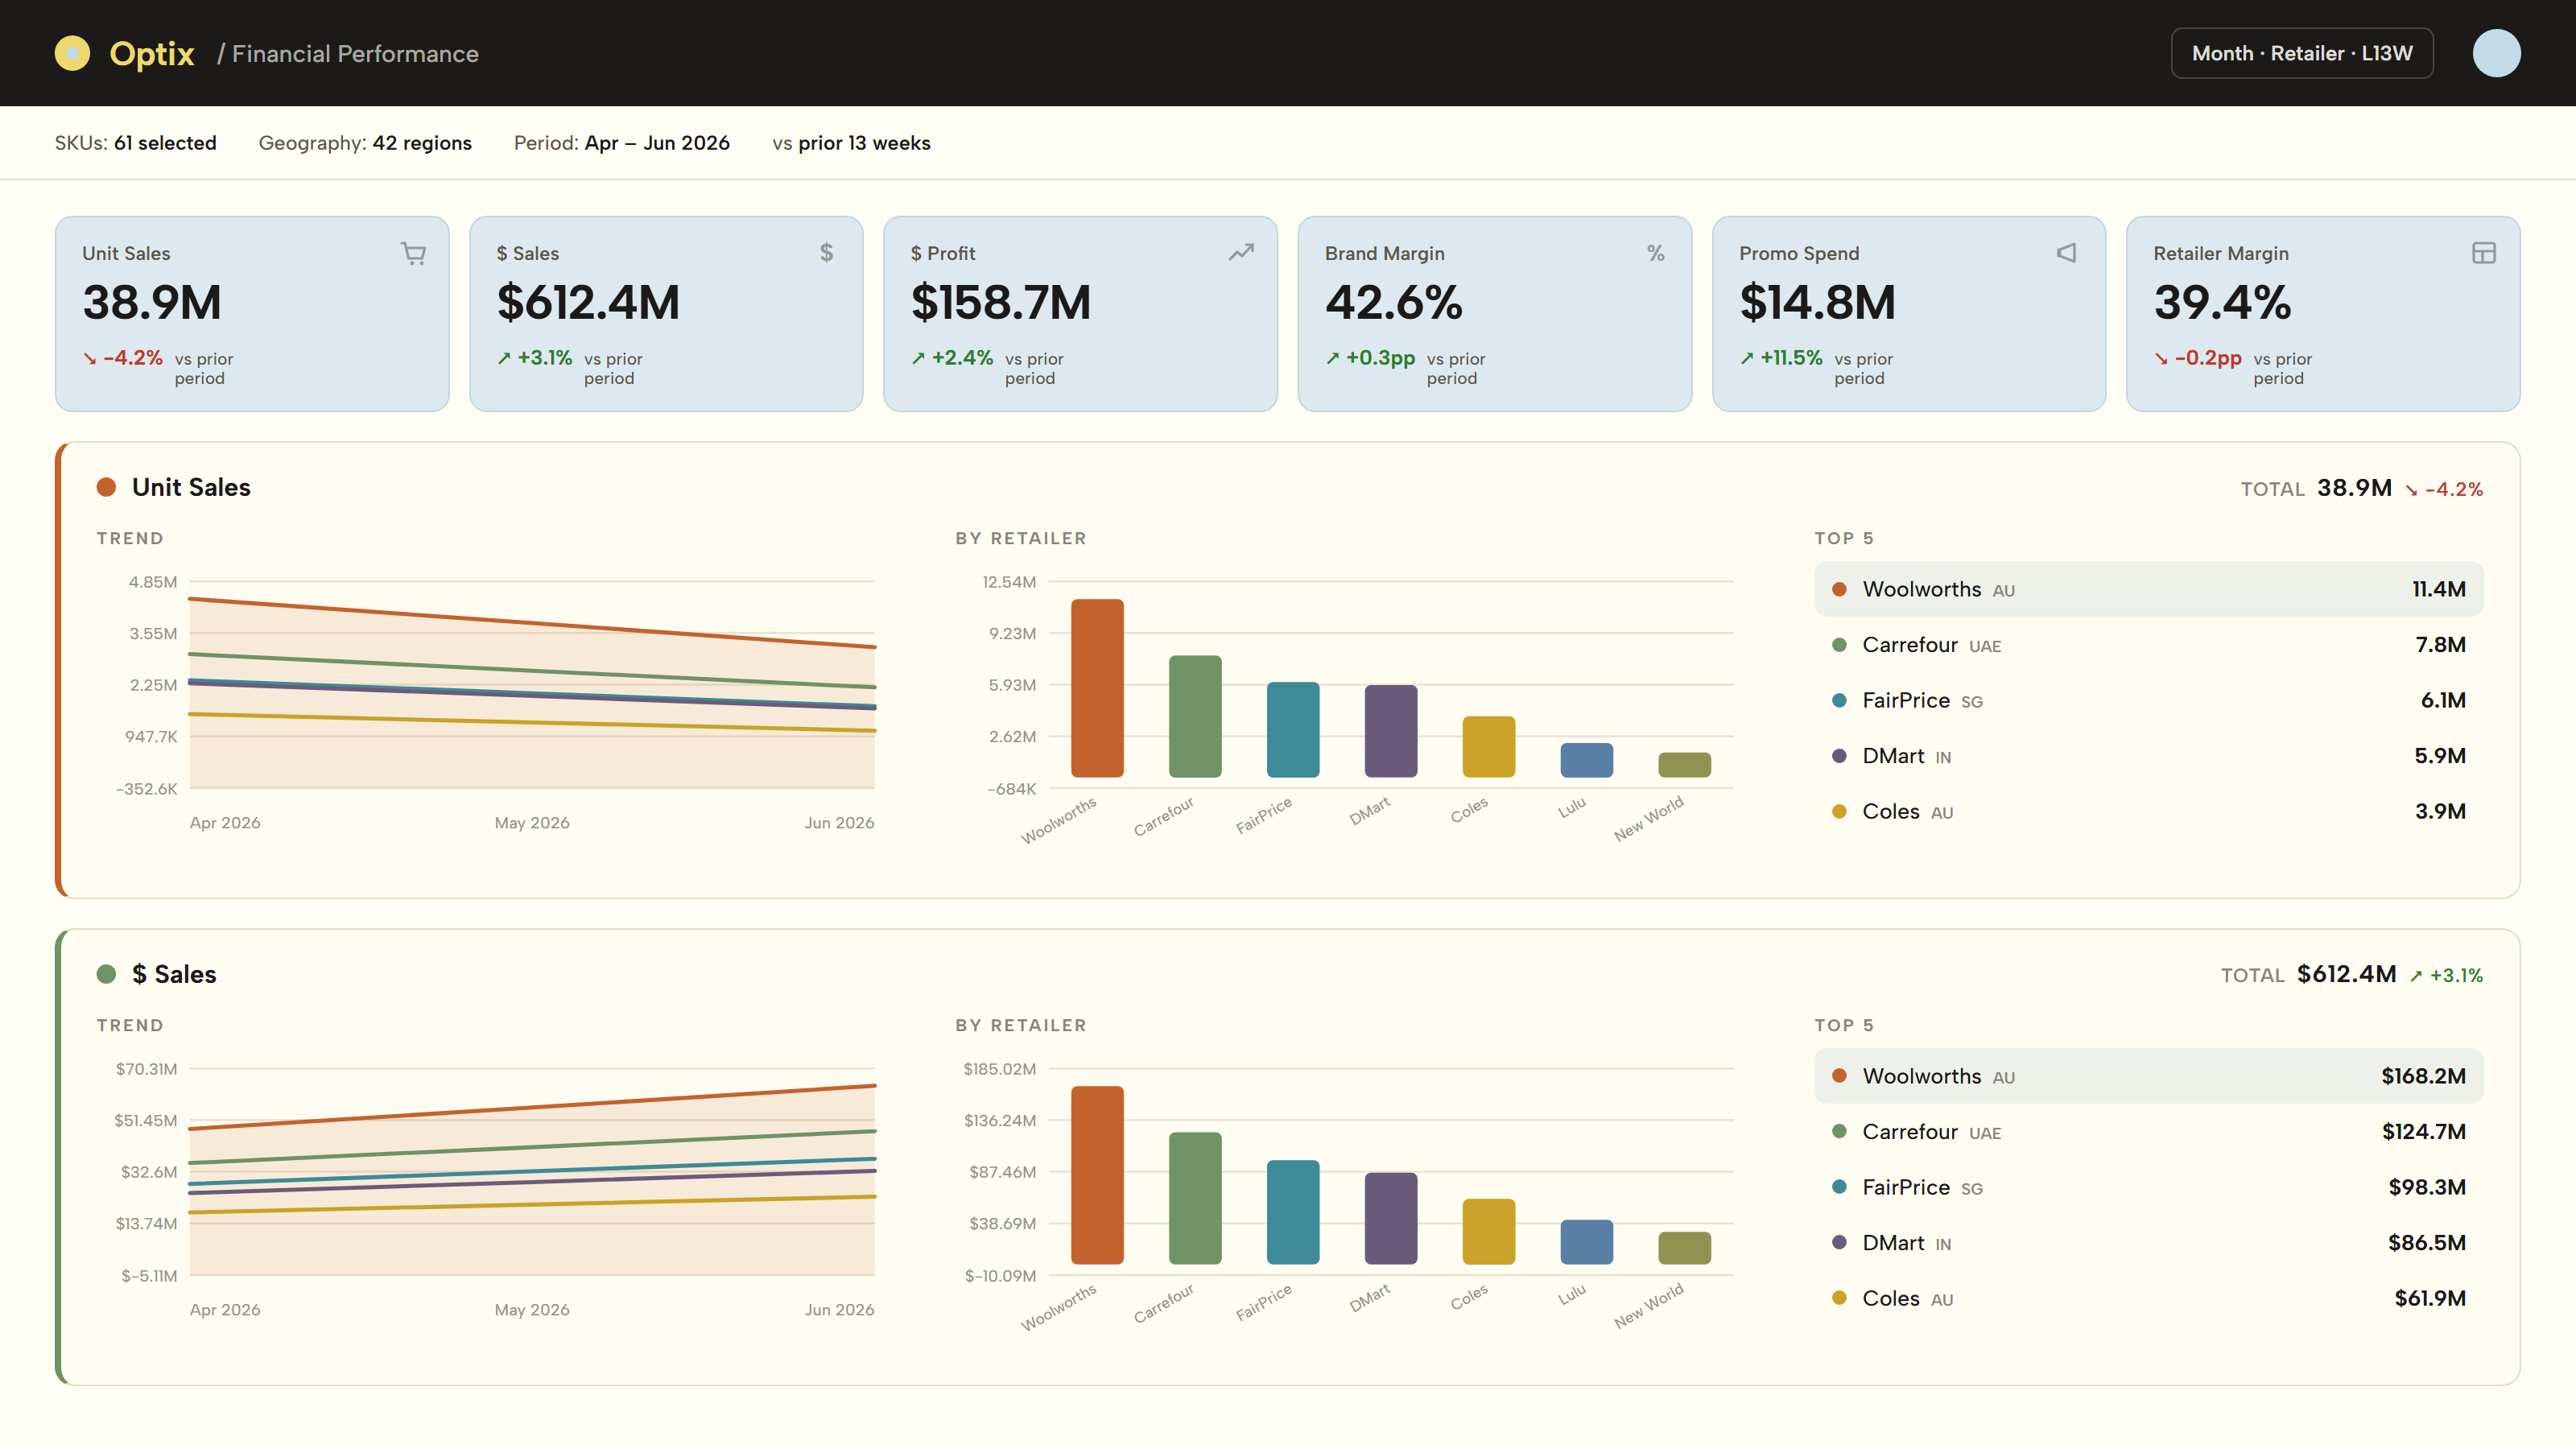This screenshot has height=1449, width=2576.
Task: Click Lulu bar in Unit Sales by retailer chart
Action: pos(1587,760)
